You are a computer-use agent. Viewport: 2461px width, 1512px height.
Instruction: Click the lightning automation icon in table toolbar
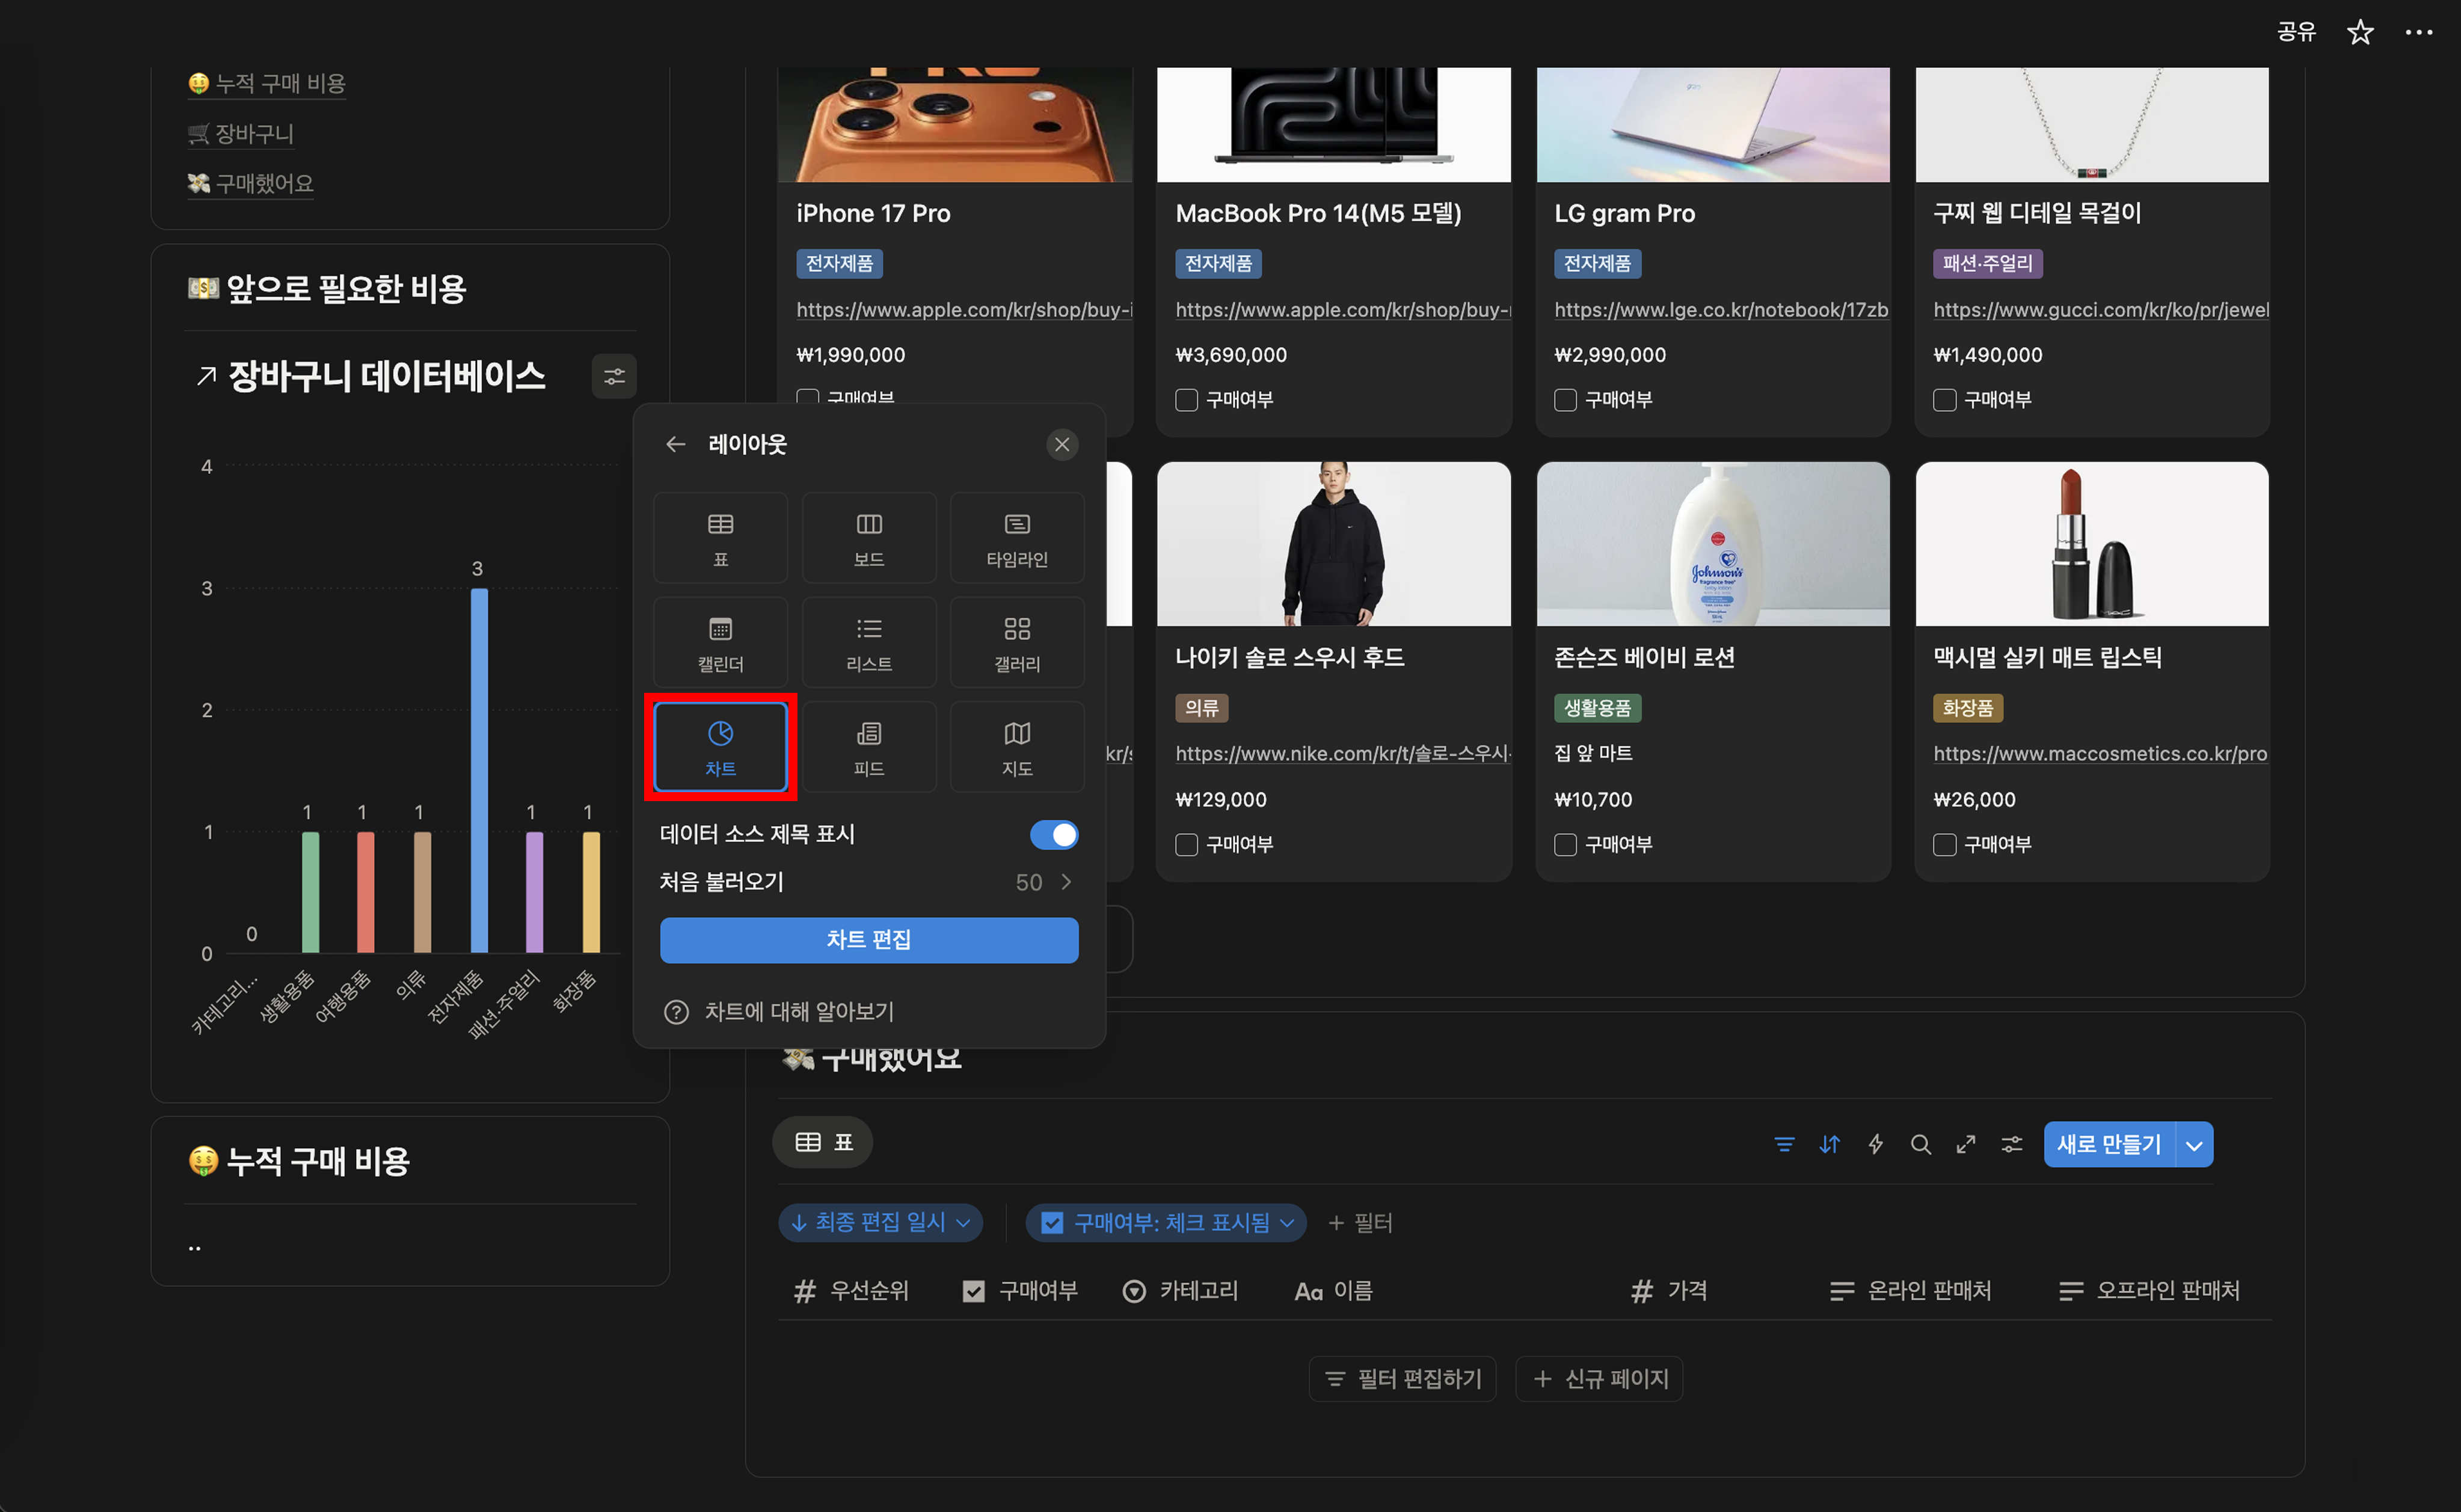[x=1875, y=1144]
